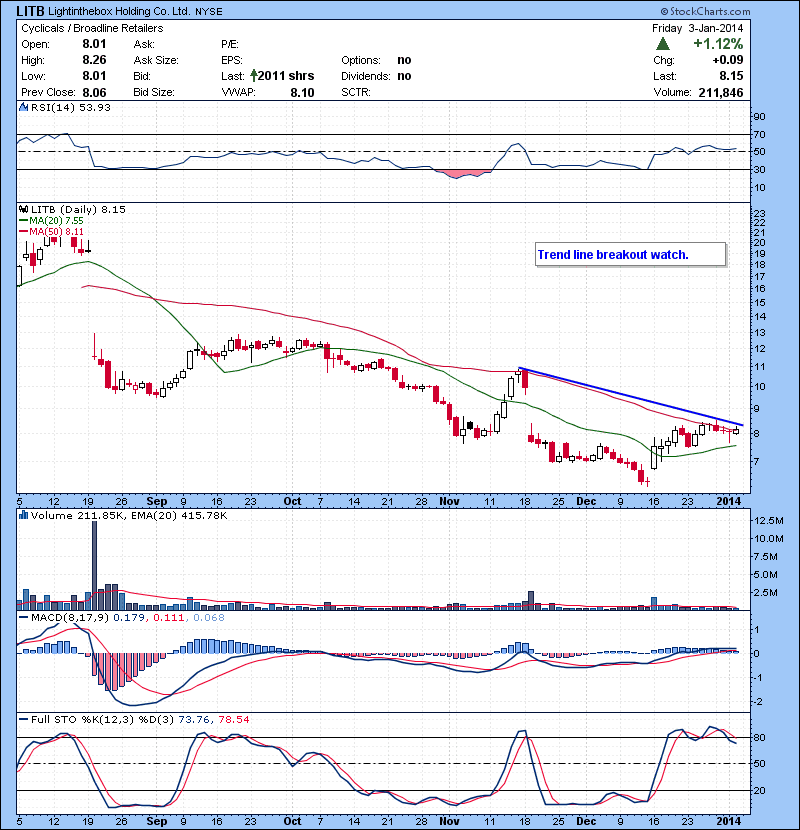Viewport: 800px width, 830px height.
Task: Click Cyclicals / Broadline Retailers sector text
Action: tap(92, 28)
